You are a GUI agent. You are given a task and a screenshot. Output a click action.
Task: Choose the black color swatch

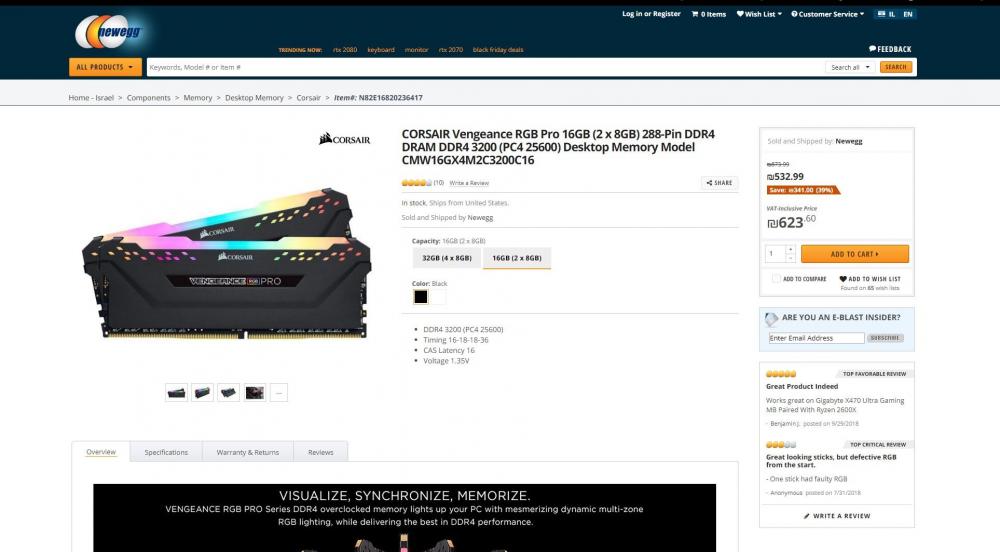pos(420,297)
